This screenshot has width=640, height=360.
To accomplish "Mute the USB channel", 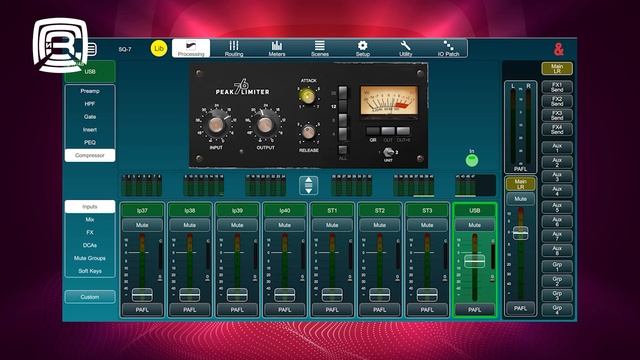I will coord(474,225).
